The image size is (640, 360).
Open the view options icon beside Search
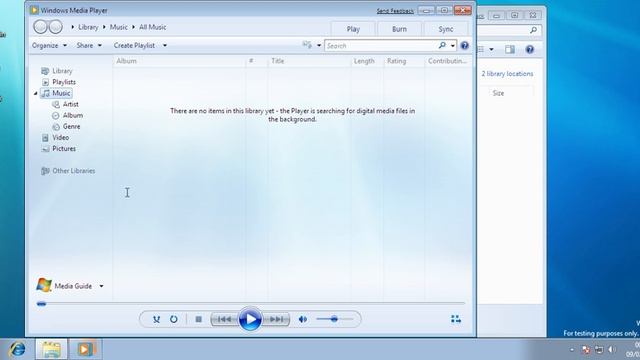(x=307, y=45)
